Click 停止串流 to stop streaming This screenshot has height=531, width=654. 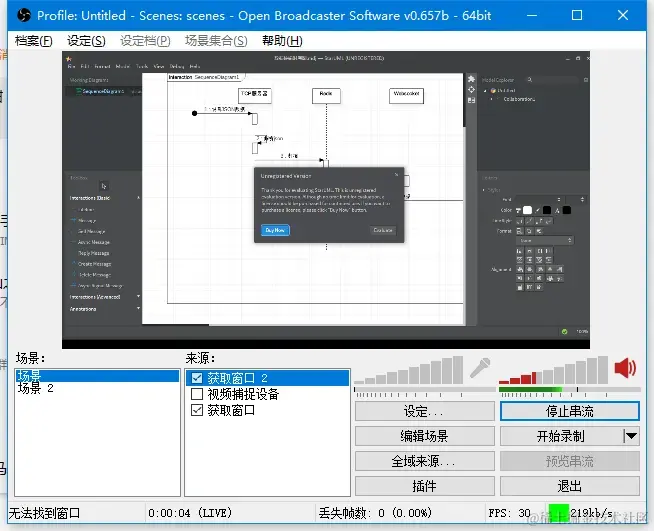click(570, 411)
